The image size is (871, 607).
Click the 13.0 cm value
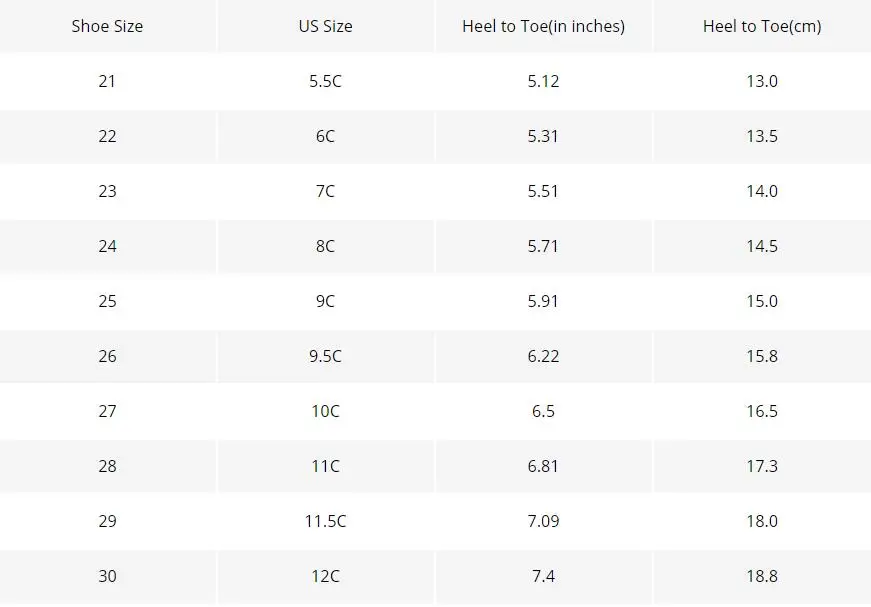coord(762,81)
